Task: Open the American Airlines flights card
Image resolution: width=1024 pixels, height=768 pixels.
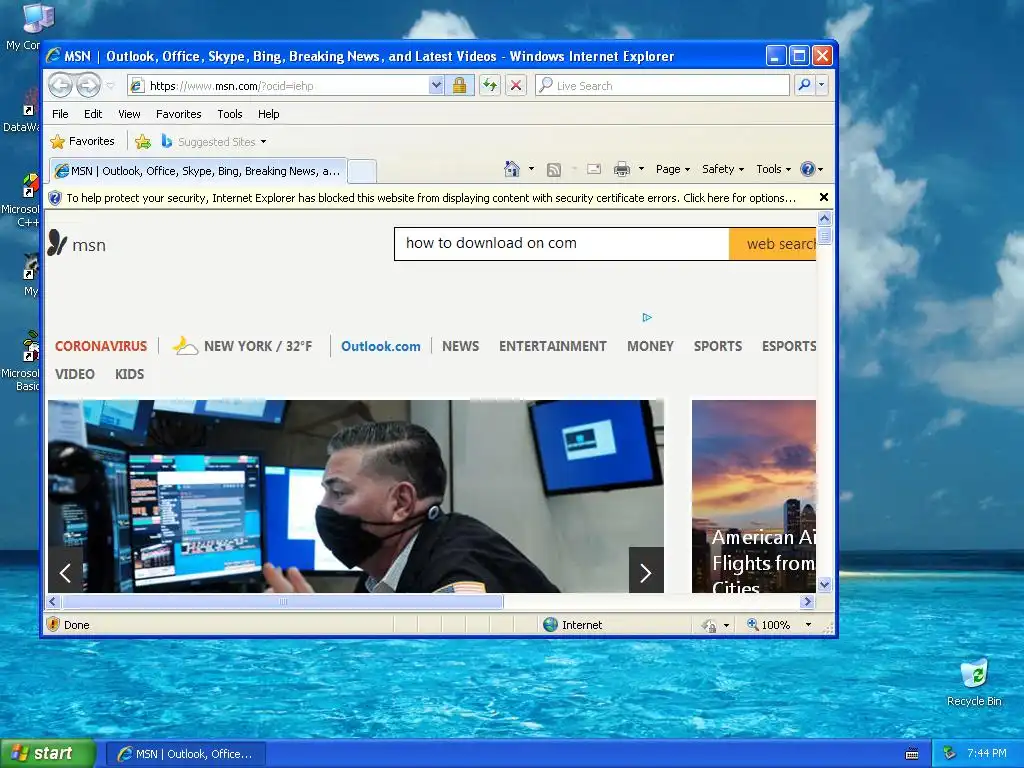Action: coord(754,496)
